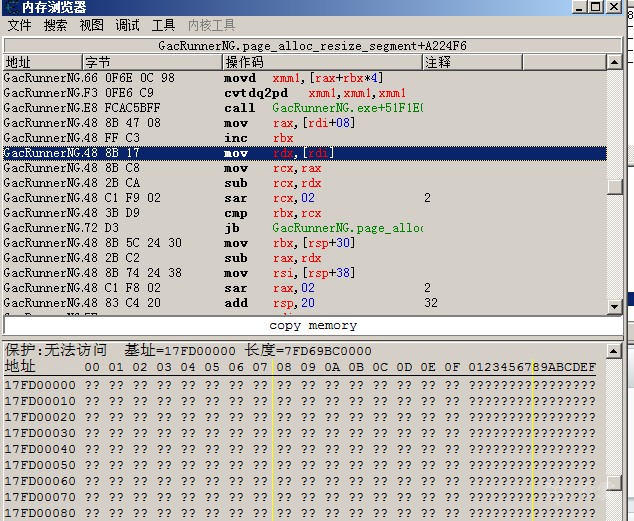Select the highlighted mov rdx,[rdi] row

tap(305, 153)
